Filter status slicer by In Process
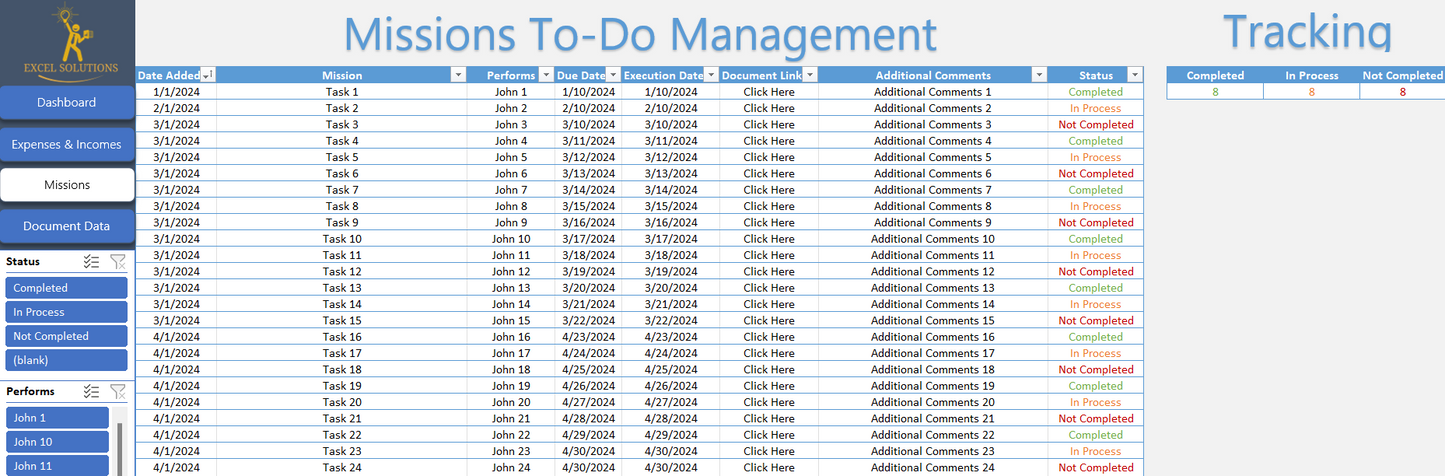Viewport: 1445px width, 476px height. coord(67,312)
